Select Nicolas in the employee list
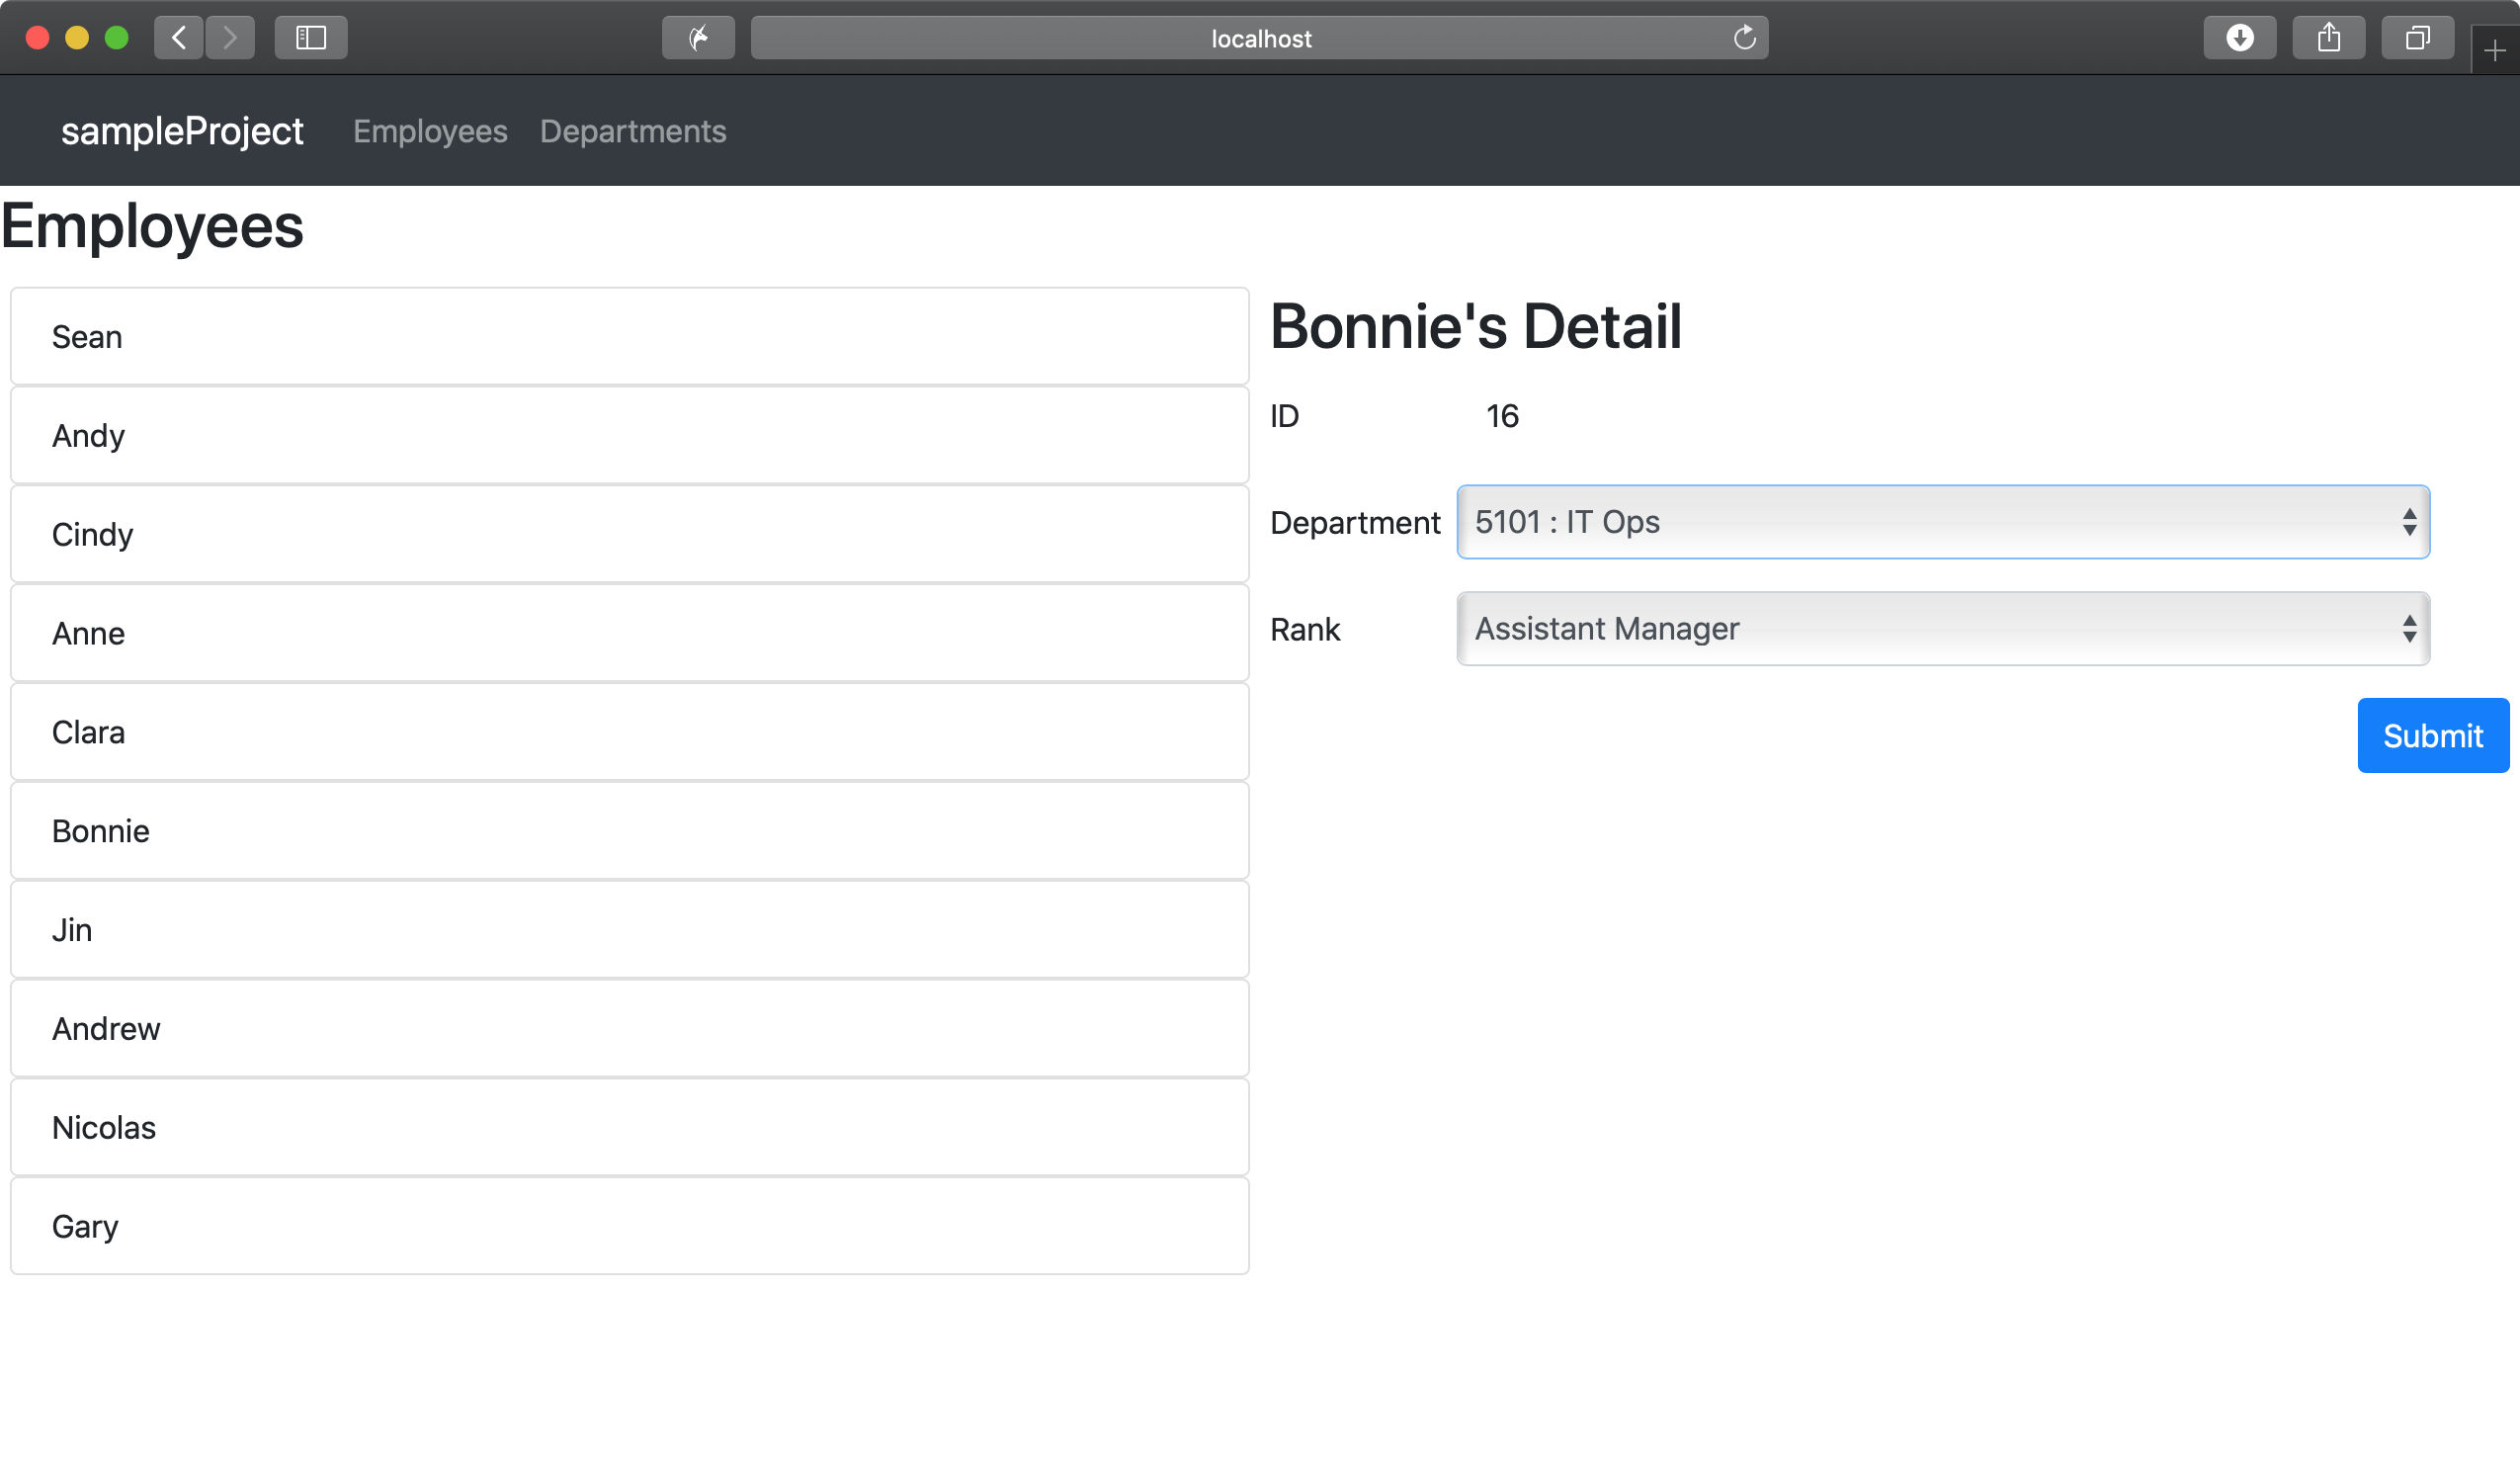This screenshot has width=2520, height=1463. 629,1127
